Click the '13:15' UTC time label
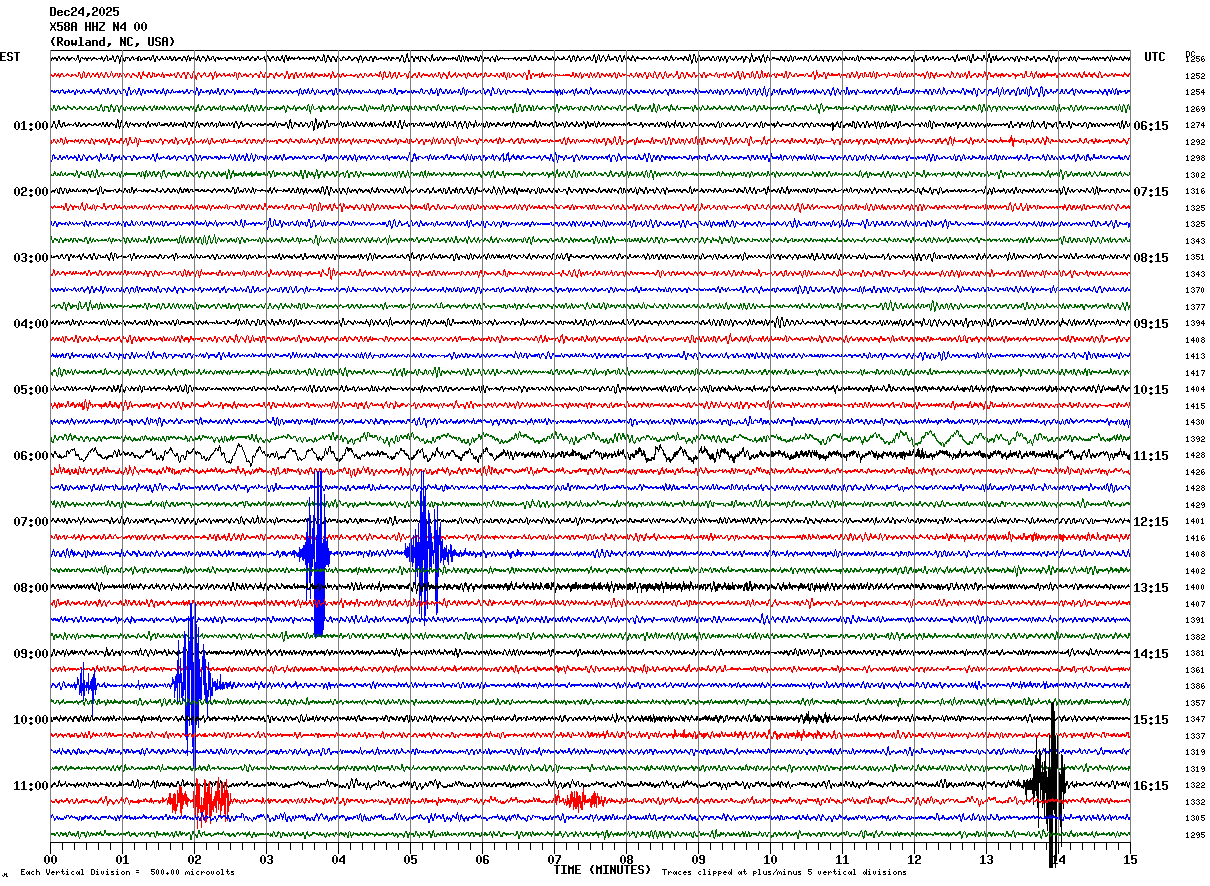The width and height of the screenshot is (1210, 886). click(1151, 588)
